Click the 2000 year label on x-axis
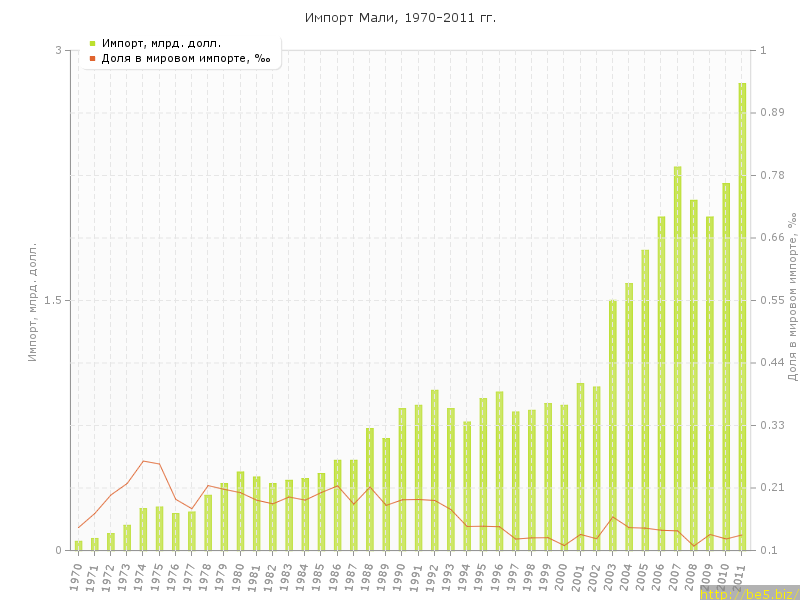 click(563, 577)
